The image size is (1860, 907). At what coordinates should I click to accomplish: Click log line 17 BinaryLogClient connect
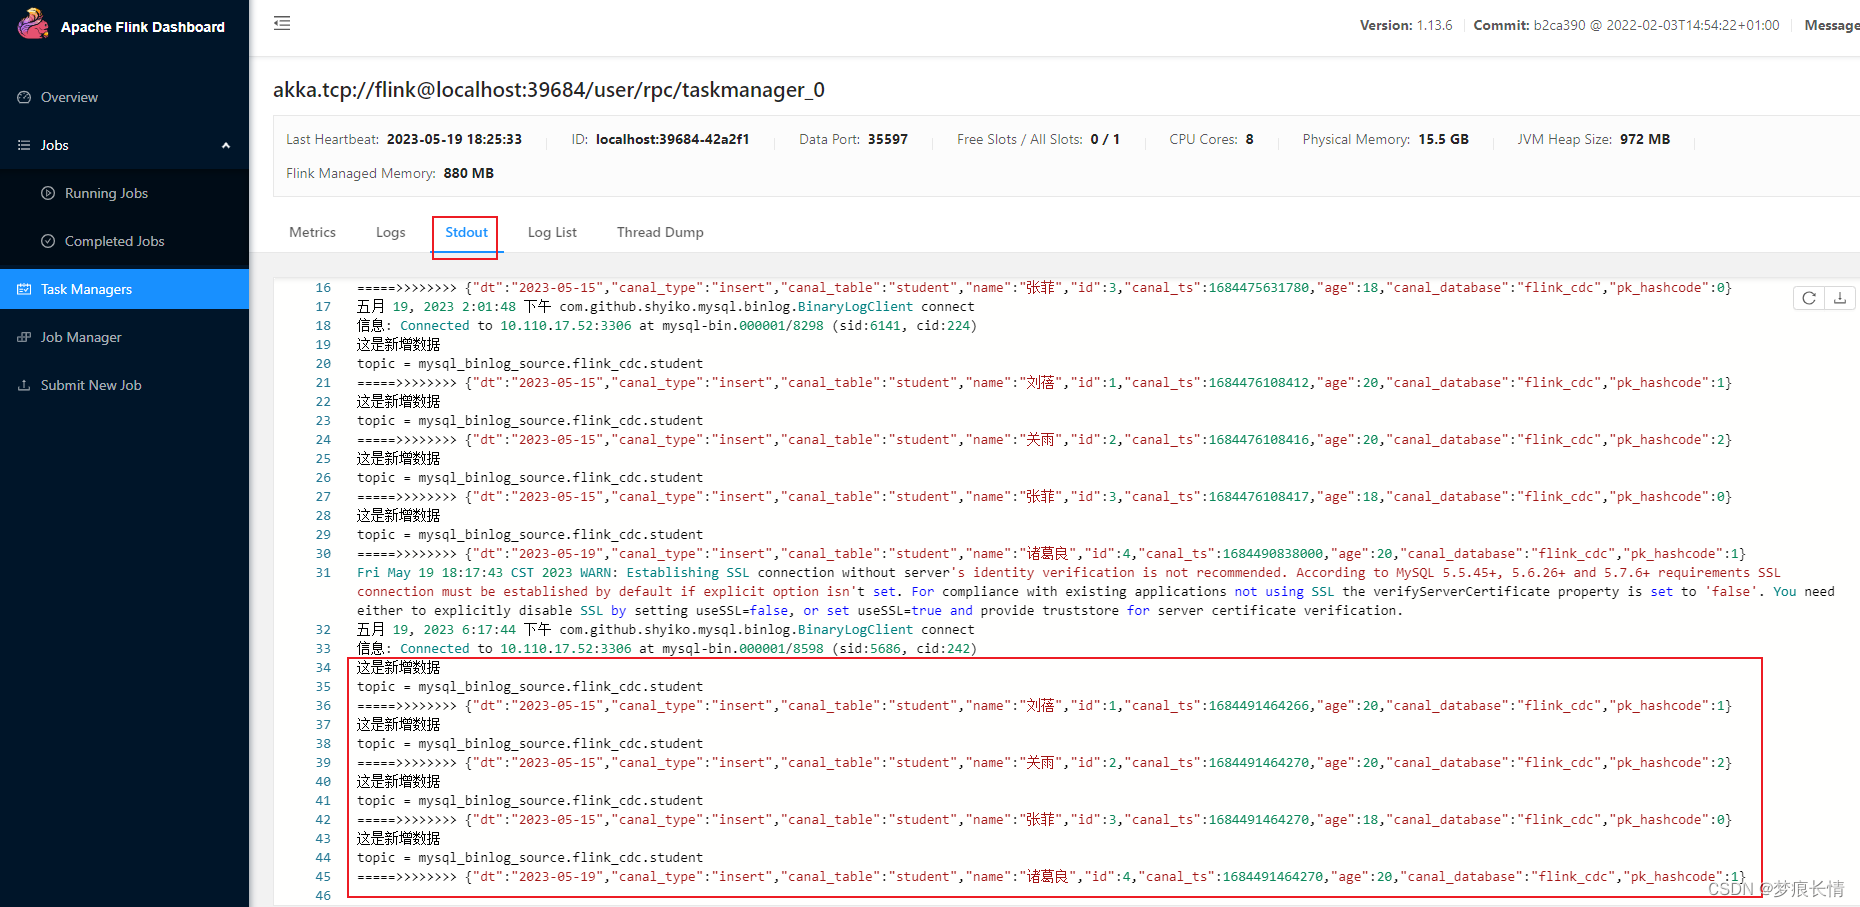pyautogui.click(x=665, y=307)
